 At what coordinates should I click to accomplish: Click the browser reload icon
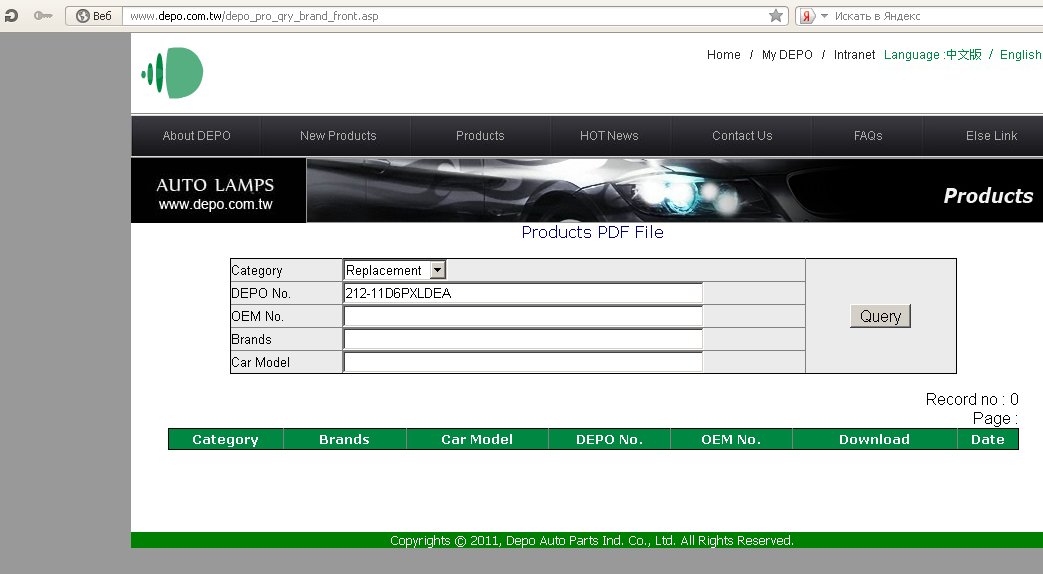pyautogui.click(x=11, y=15)
